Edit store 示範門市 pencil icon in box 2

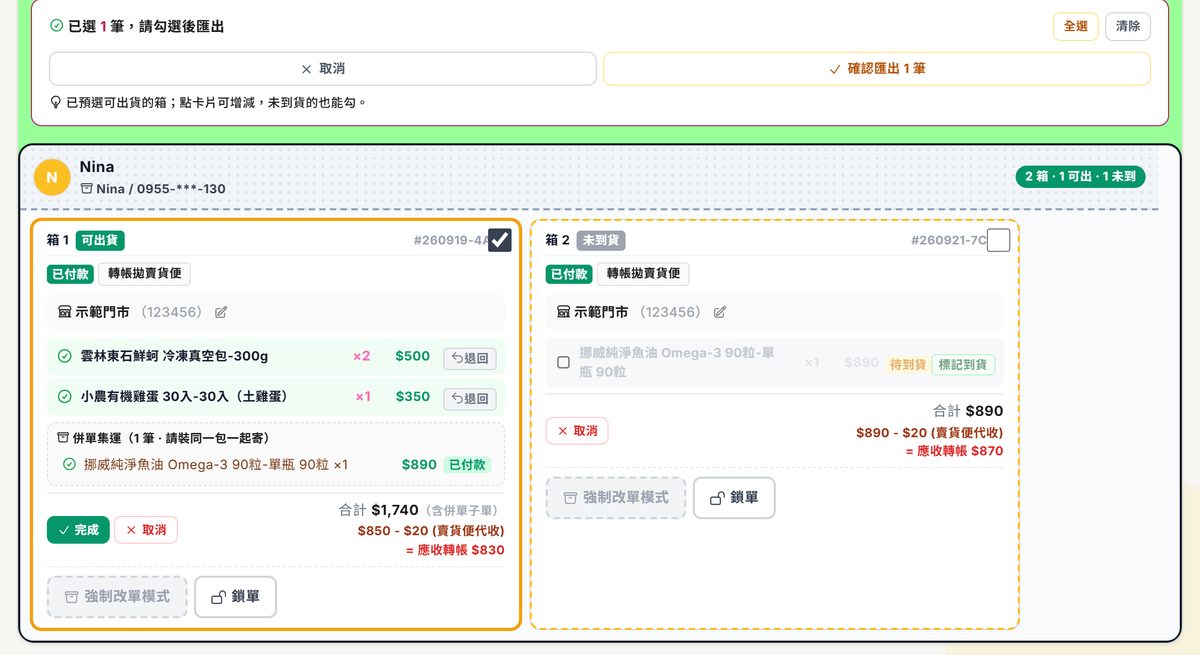[720, 312]
